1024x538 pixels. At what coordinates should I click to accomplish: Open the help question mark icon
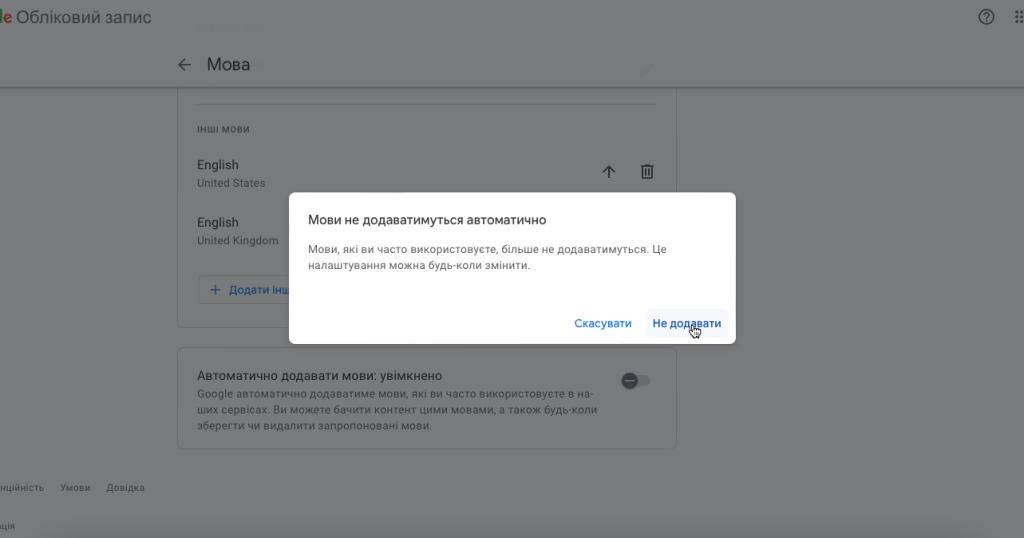(986, 17)
